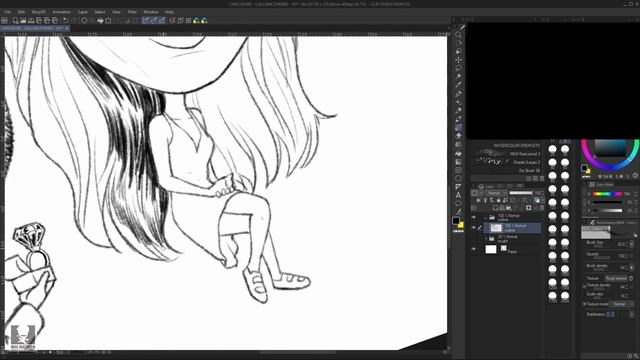Pick a color in the color wheel square
This screenshot has height=360, width=640.
pyautogui.click(x=610, y=148)
